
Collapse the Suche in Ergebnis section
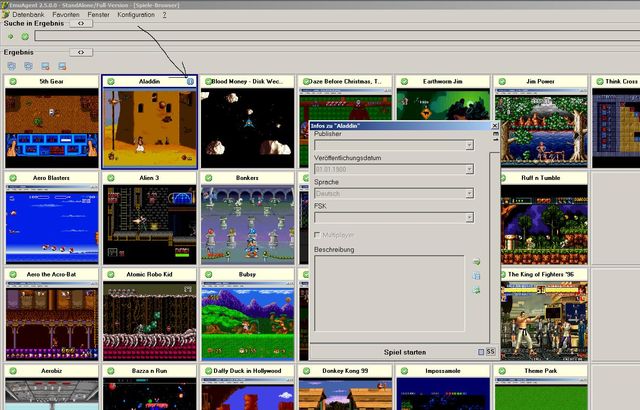[x=81, y=24]
